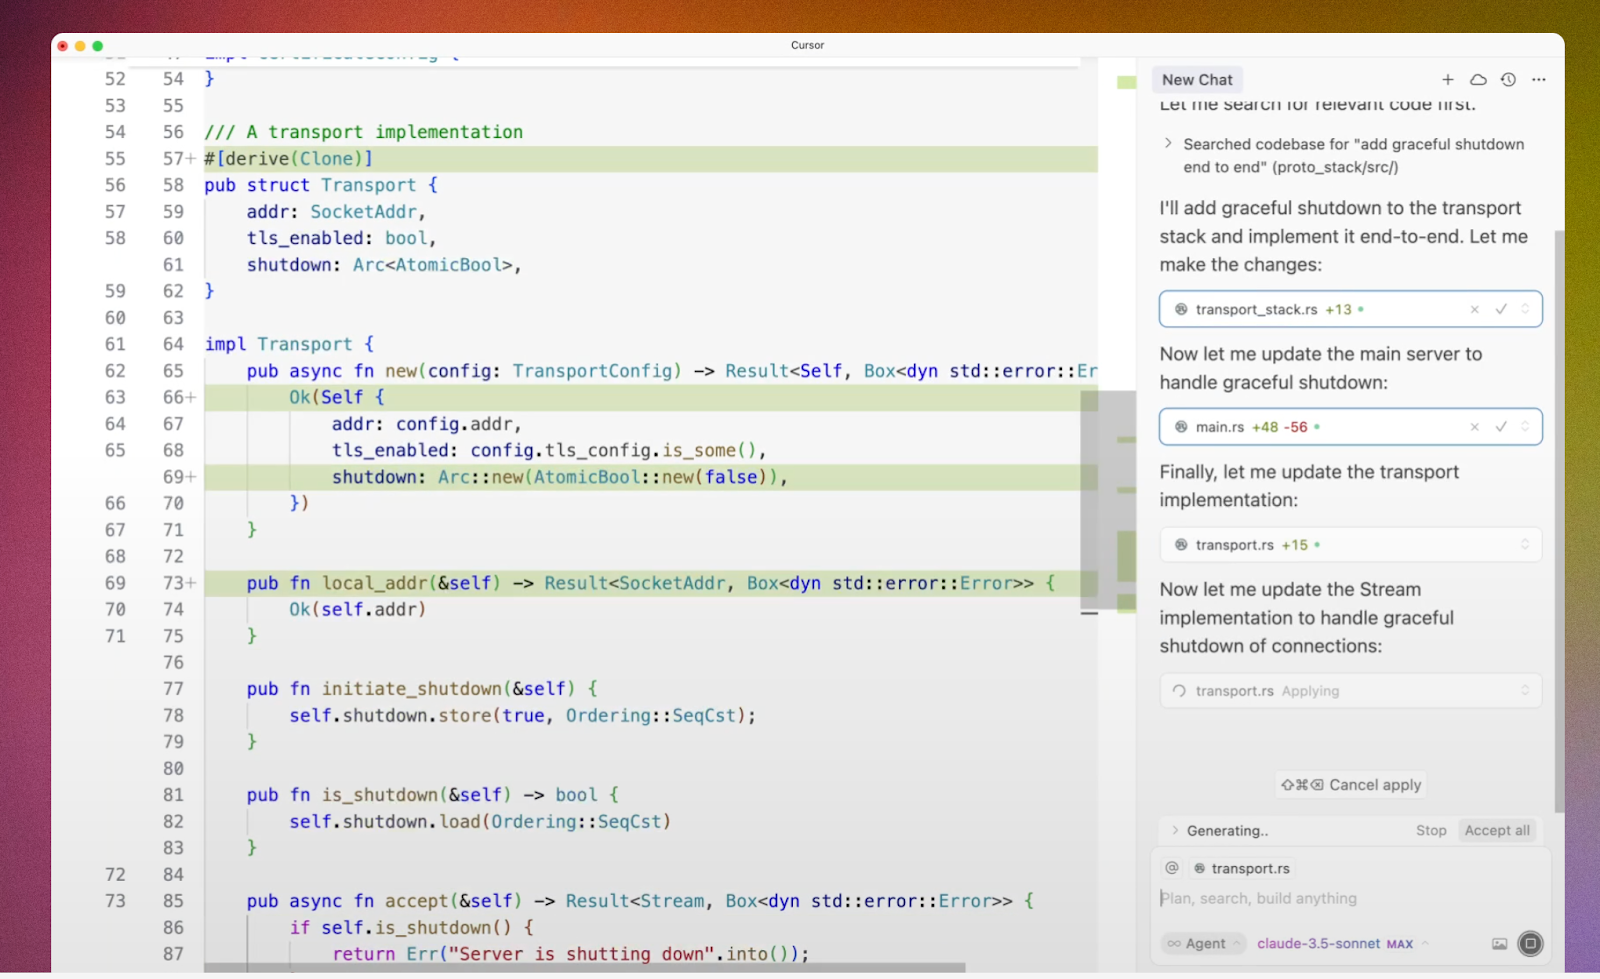The image size is (1600, 979).
Task: Reject changes in main.rs with X
Action: tap(1474, 427)
